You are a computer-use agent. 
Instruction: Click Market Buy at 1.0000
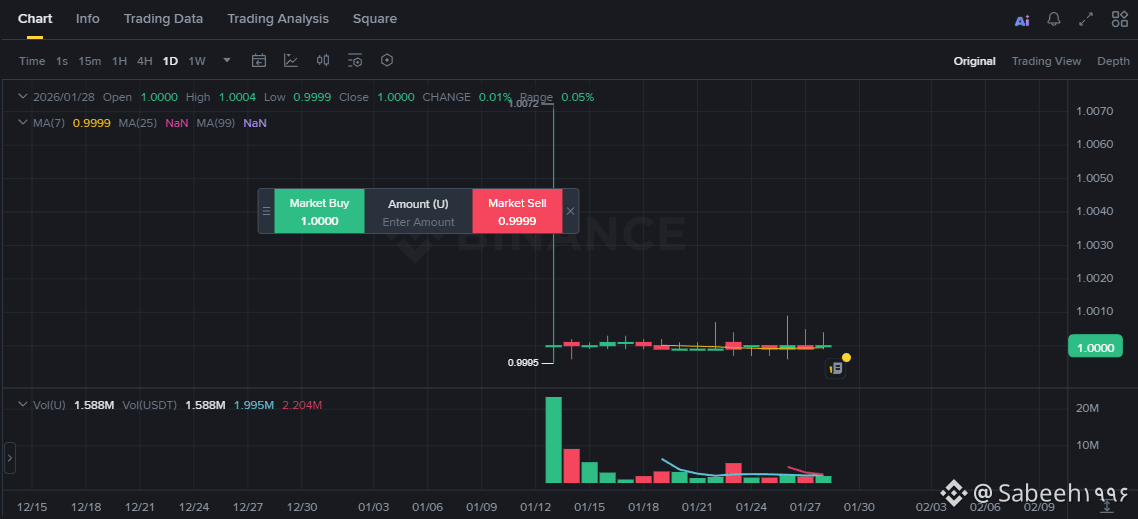tap(319, 211)
